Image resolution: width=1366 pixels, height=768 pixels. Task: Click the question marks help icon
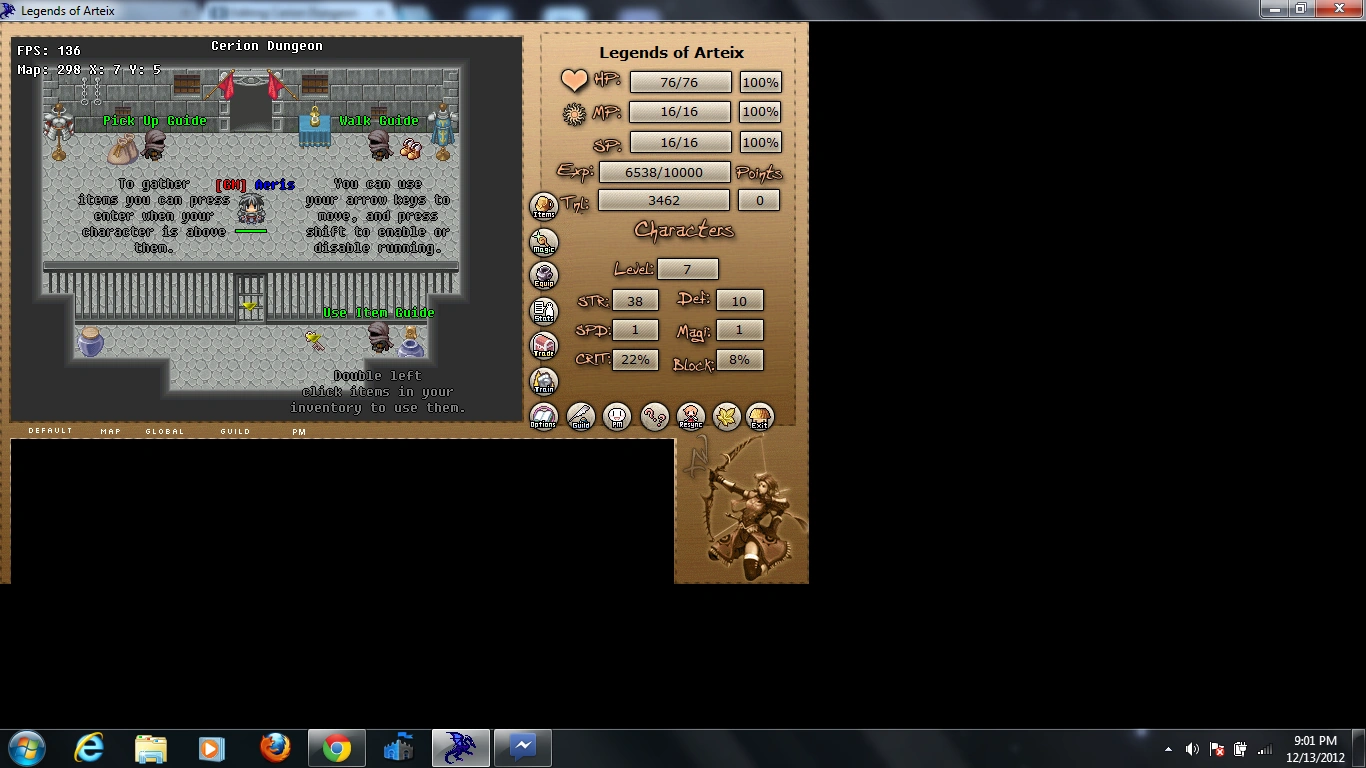point(655,417)
